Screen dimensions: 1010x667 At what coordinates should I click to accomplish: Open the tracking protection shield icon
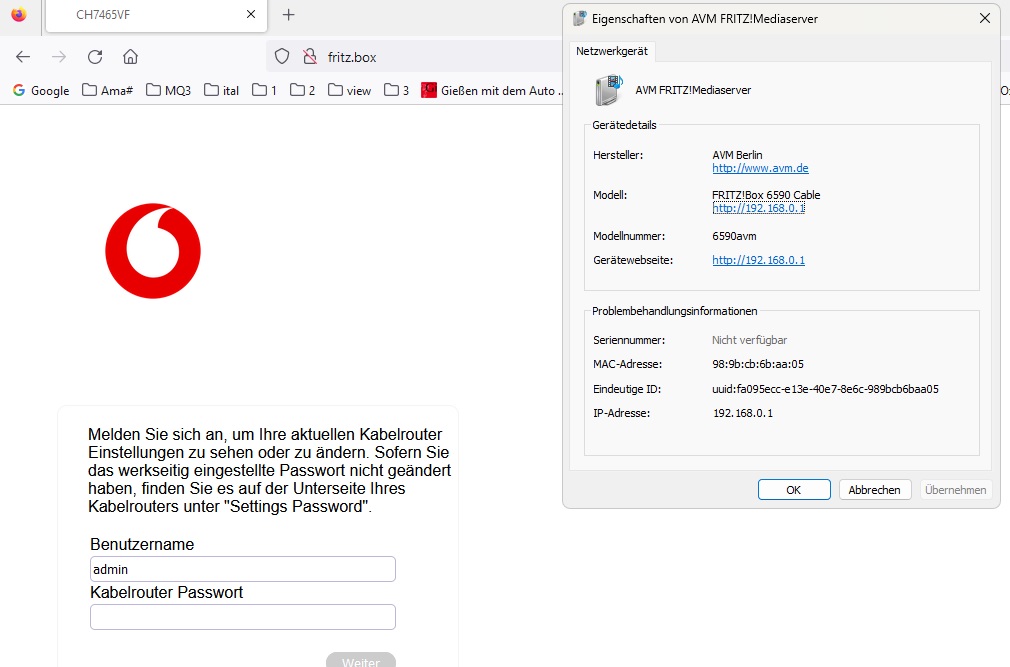tap(281, 57)
